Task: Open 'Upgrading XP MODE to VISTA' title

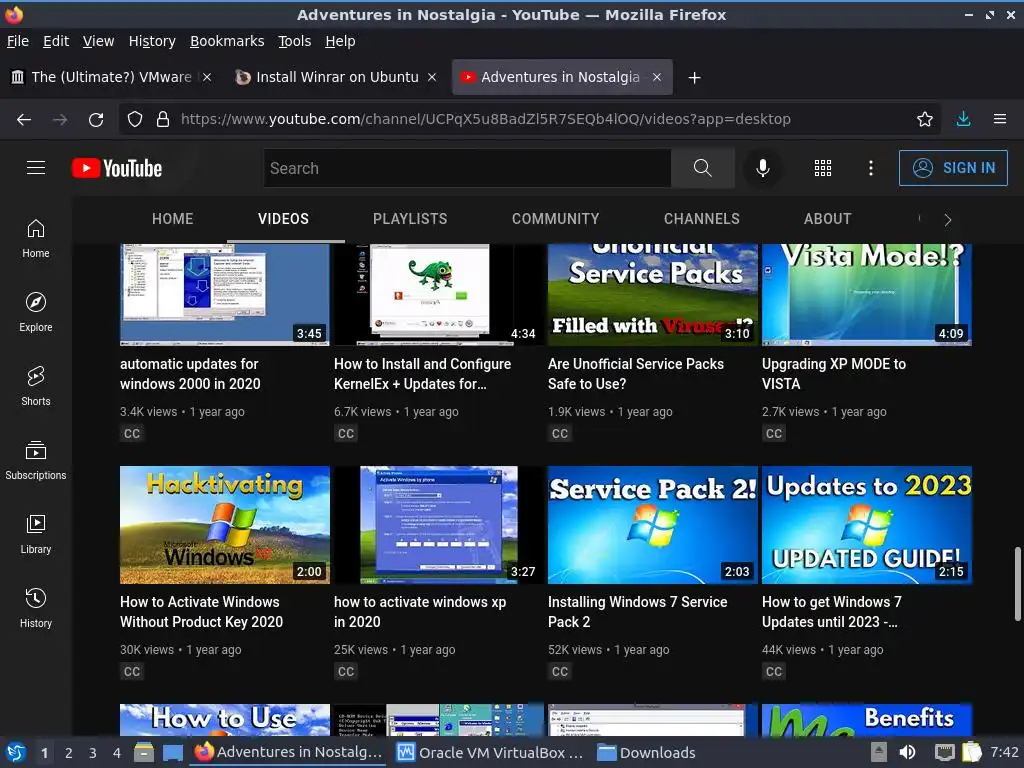Action: [833, 374]
